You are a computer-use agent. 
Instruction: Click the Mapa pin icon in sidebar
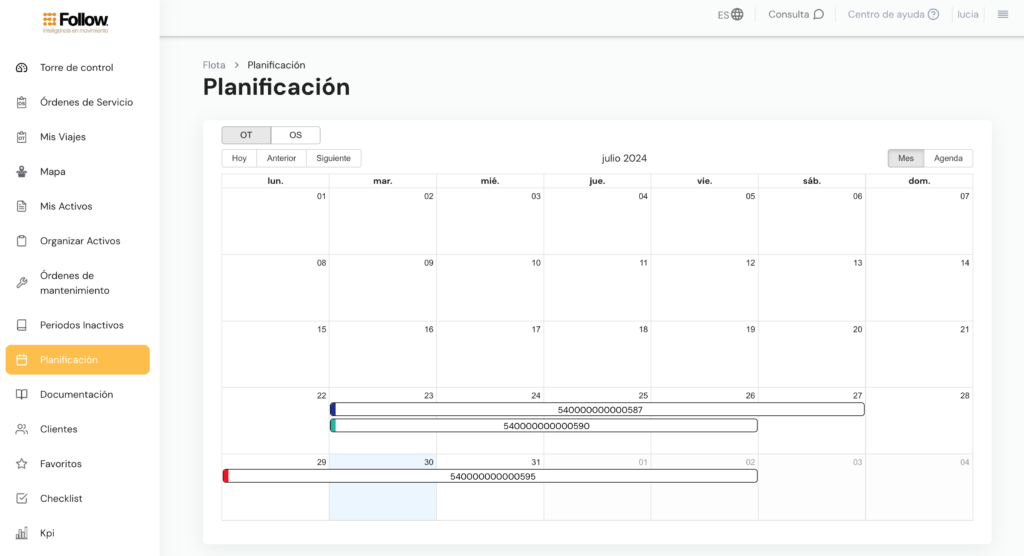pyautogui.click(x=21, y=172)
